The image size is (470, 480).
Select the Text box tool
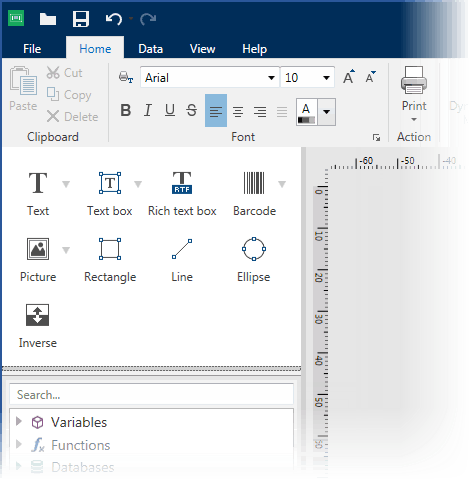110,193
